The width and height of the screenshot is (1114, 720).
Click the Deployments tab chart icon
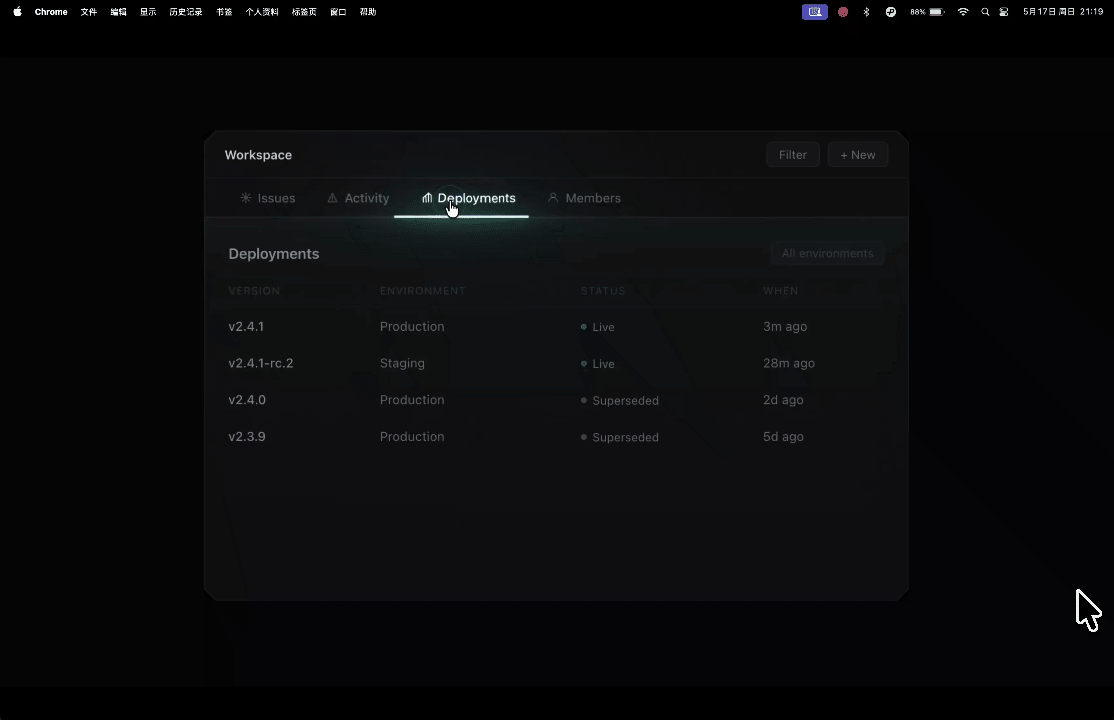point(427,198)
